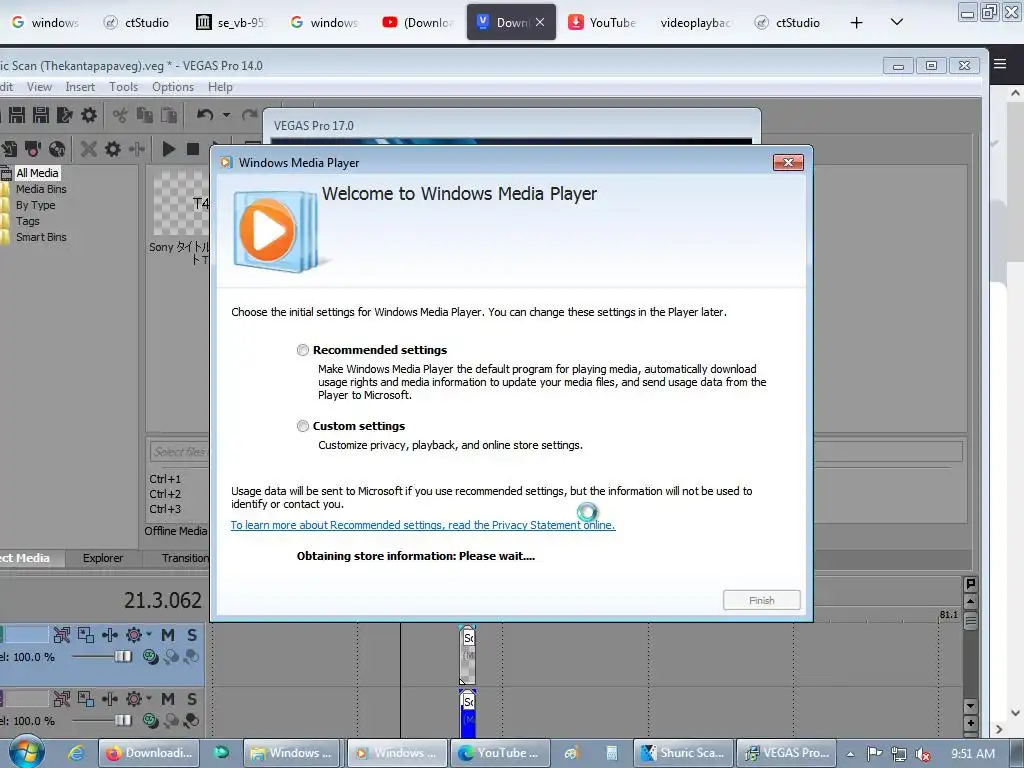Image resolution: width=1024 pixels, height=768 pixels.
Task: Start preview with the Play button
Action: pyautogui.click(x=168, y=150)
